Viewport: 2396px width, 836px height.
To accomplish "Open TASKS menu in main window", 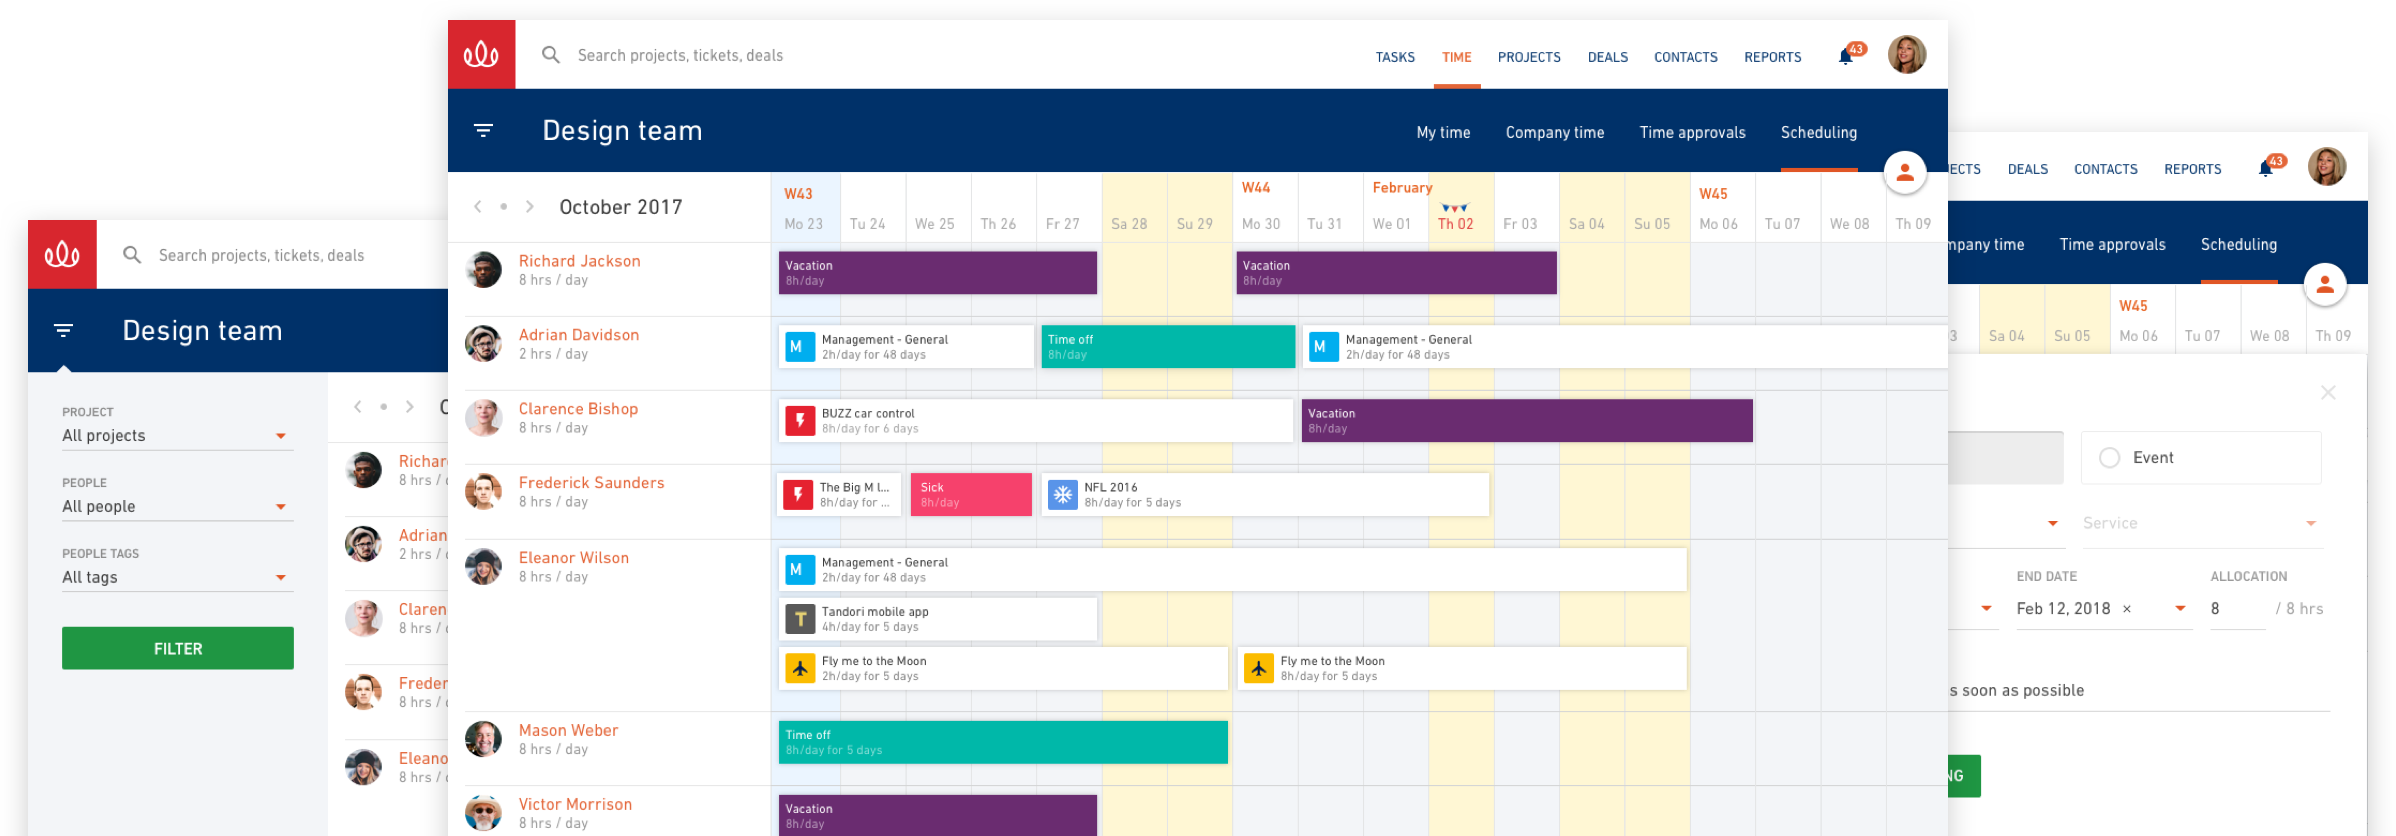I will coord(1395,57).
